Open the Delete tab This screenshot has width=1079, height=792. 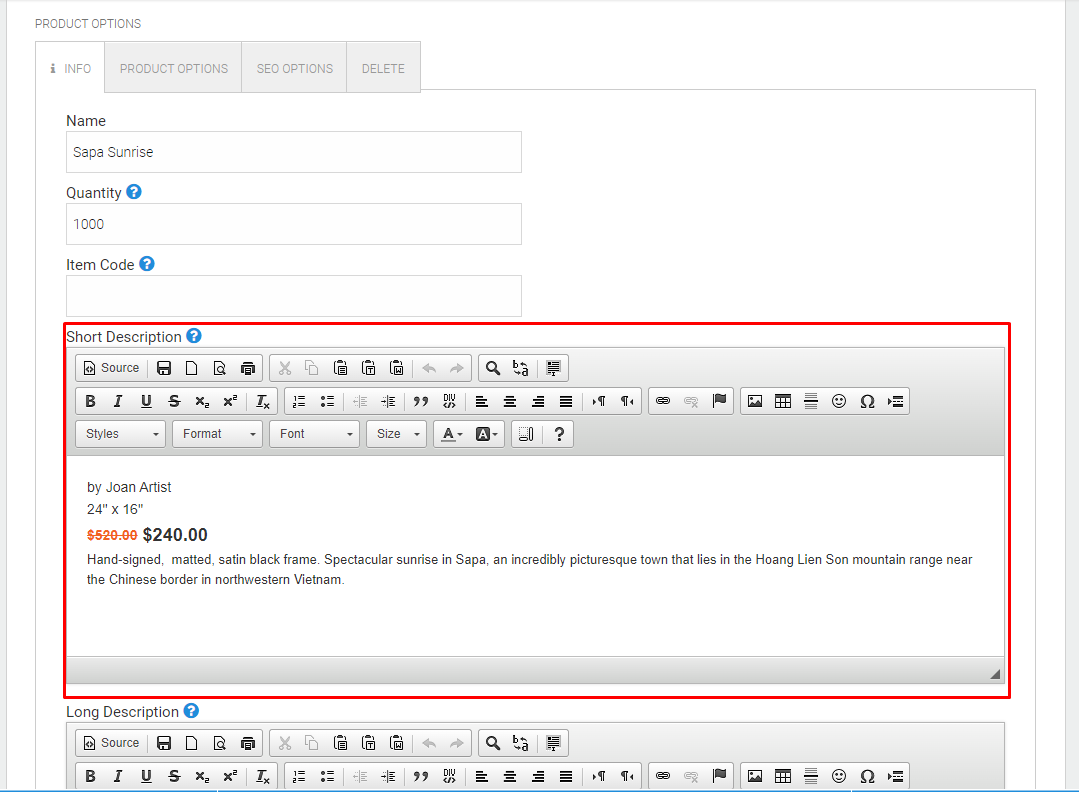383,67
